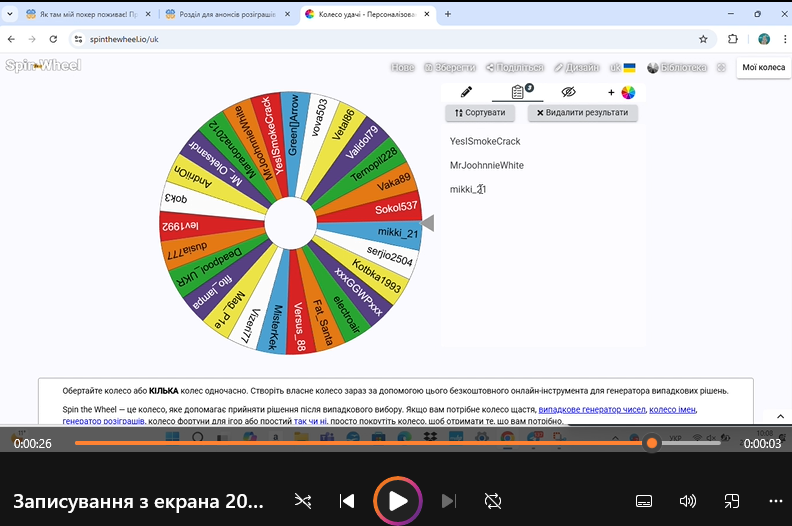Click the video seek bar handle
792x526 pixels.
[x=652, y=443]
